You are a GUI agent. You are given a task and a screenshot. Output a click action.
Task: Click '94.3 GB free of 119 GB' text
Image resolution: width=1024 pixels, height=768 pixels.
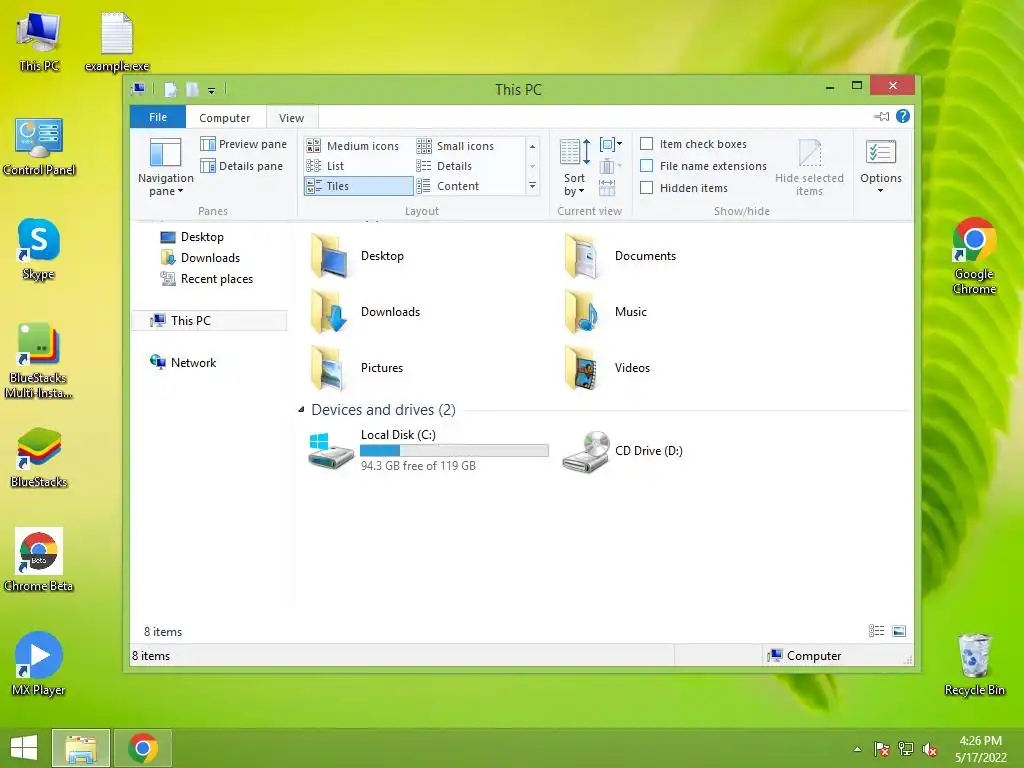click(418, 466)
